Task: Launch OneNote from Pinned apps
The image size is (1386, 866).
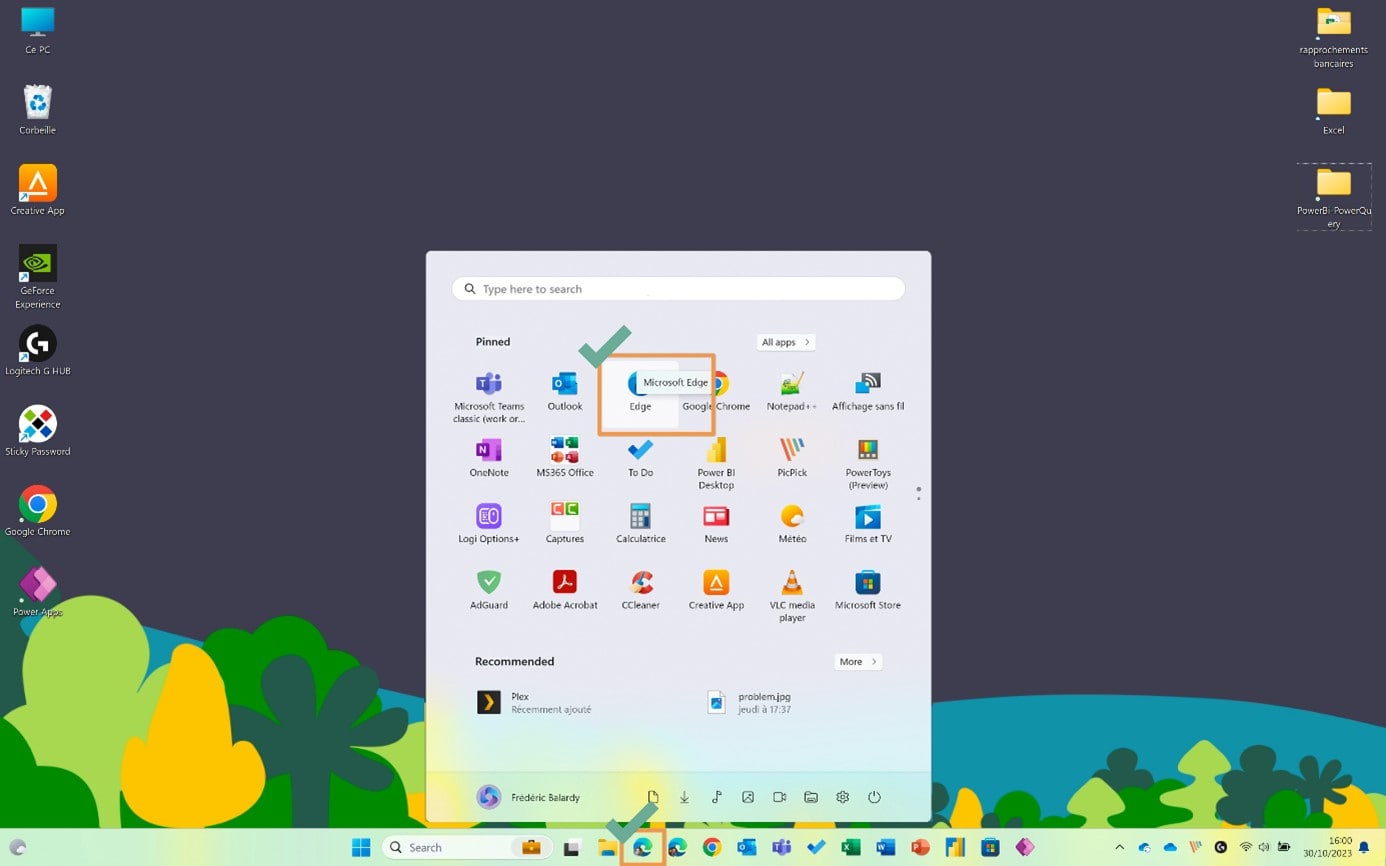Action: tap(489, 457)
